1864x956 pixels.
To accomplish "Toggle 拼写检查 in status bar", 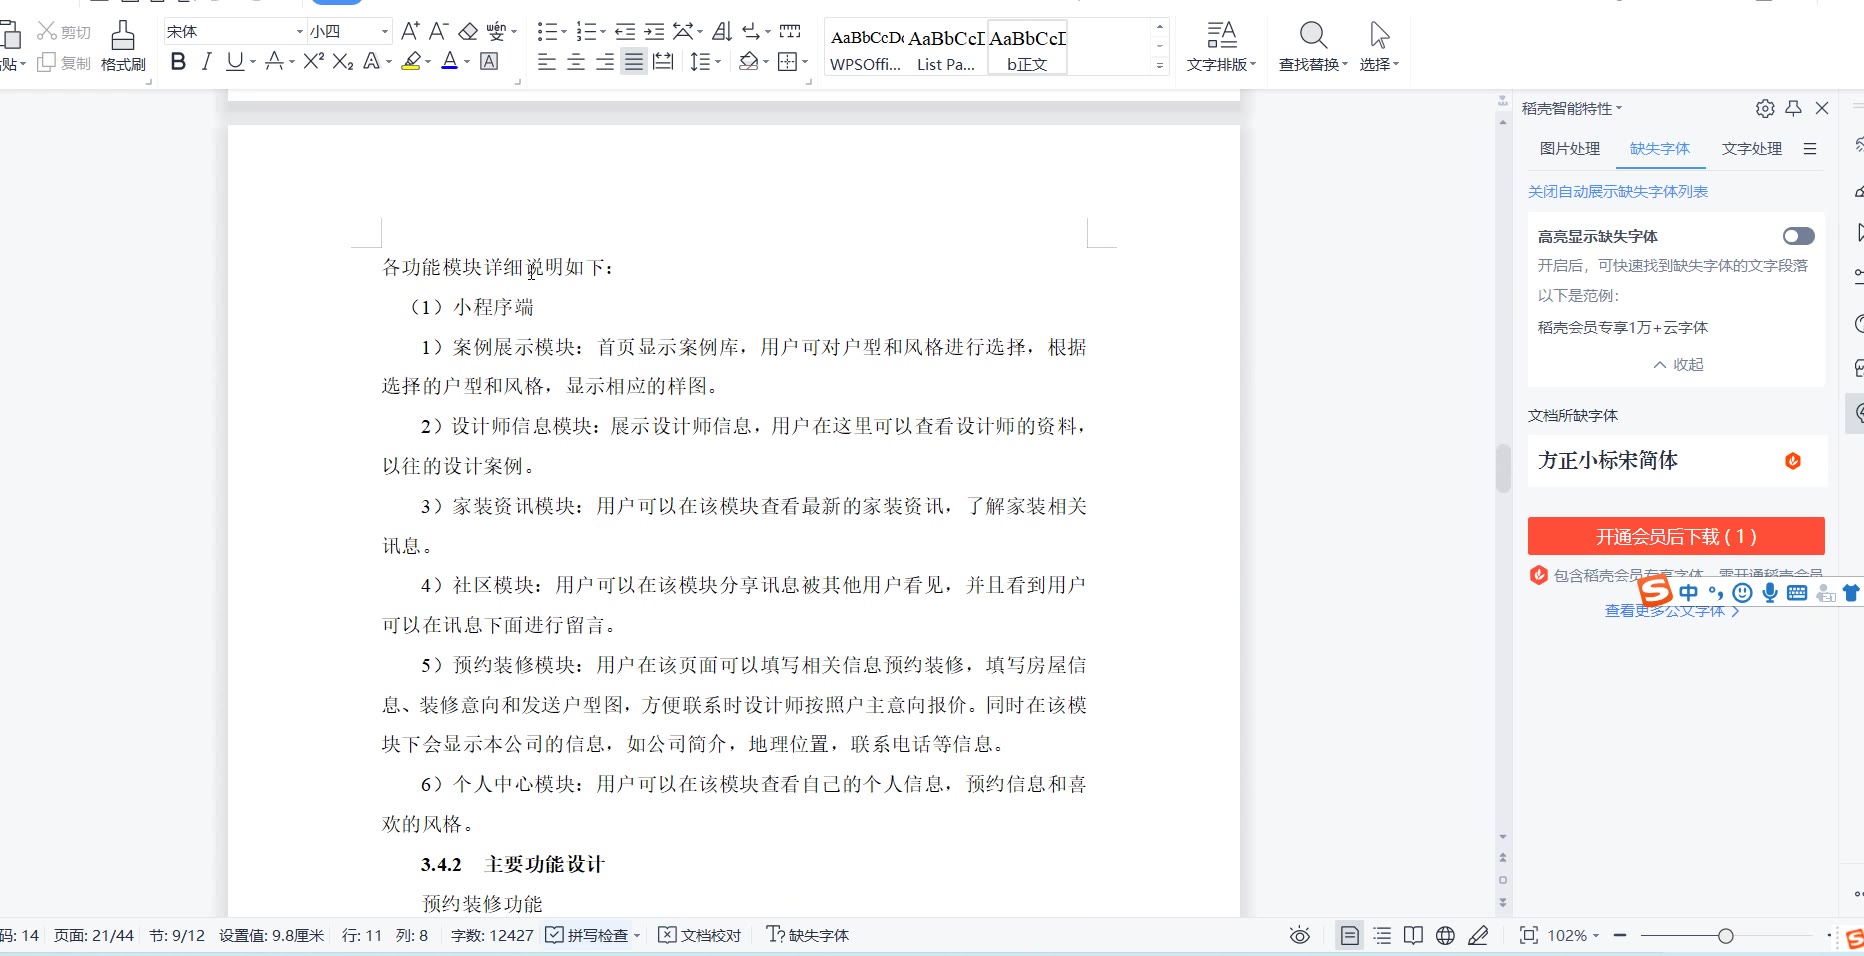I will click(587, 936).
